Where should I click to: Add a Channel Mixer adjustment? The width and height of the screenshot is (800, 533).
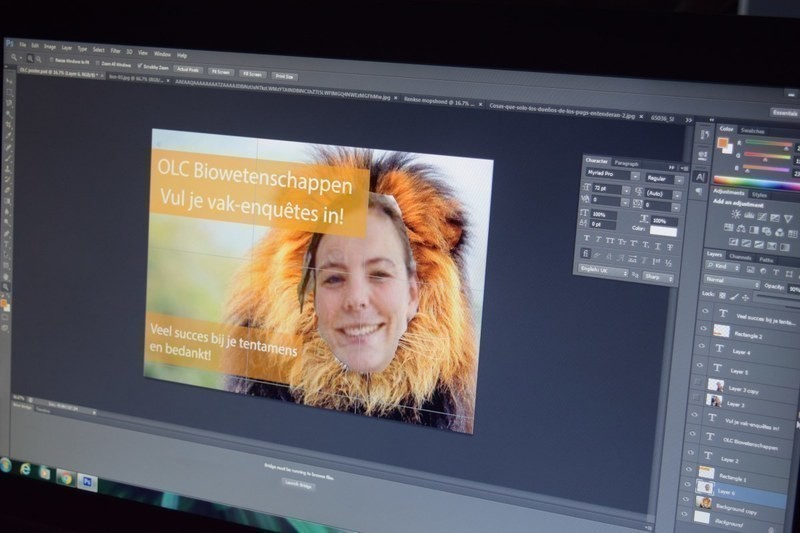click(x=779, y=233)
